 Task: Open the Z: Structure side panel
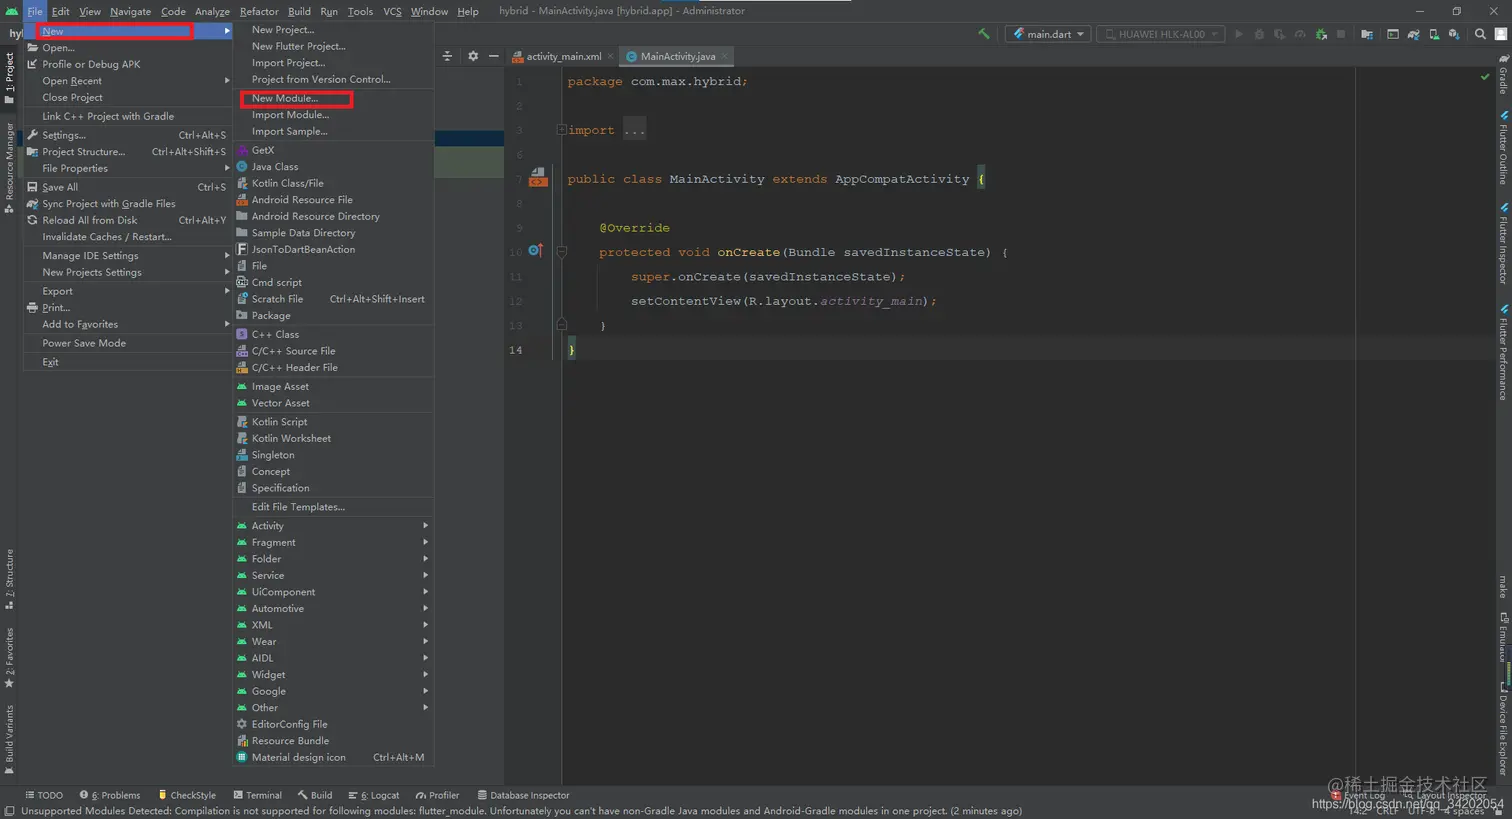[9, 580]
